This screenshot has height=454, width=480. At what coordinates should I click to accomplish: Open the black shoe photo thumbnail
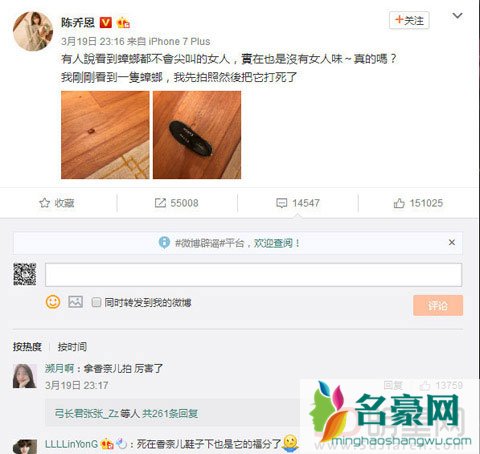click(197, 135)
